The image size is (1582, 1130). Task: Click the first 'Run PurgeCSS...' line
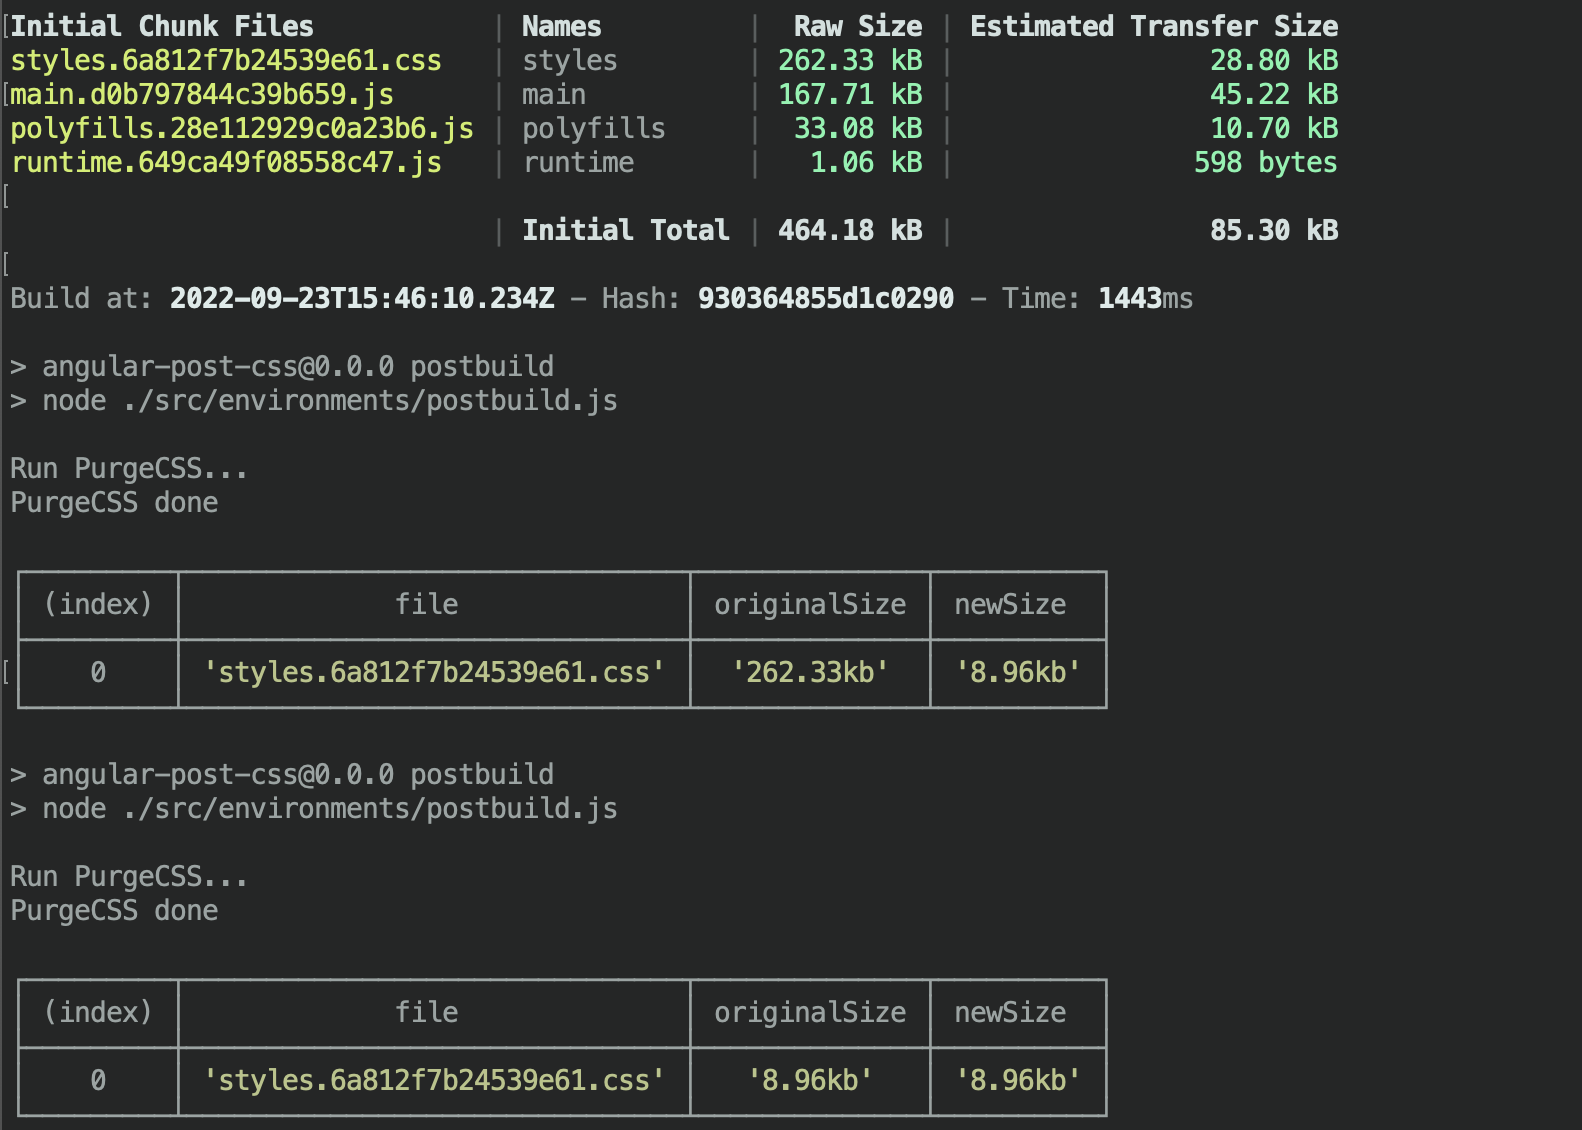pyautogui.click(x=129, y=469)
